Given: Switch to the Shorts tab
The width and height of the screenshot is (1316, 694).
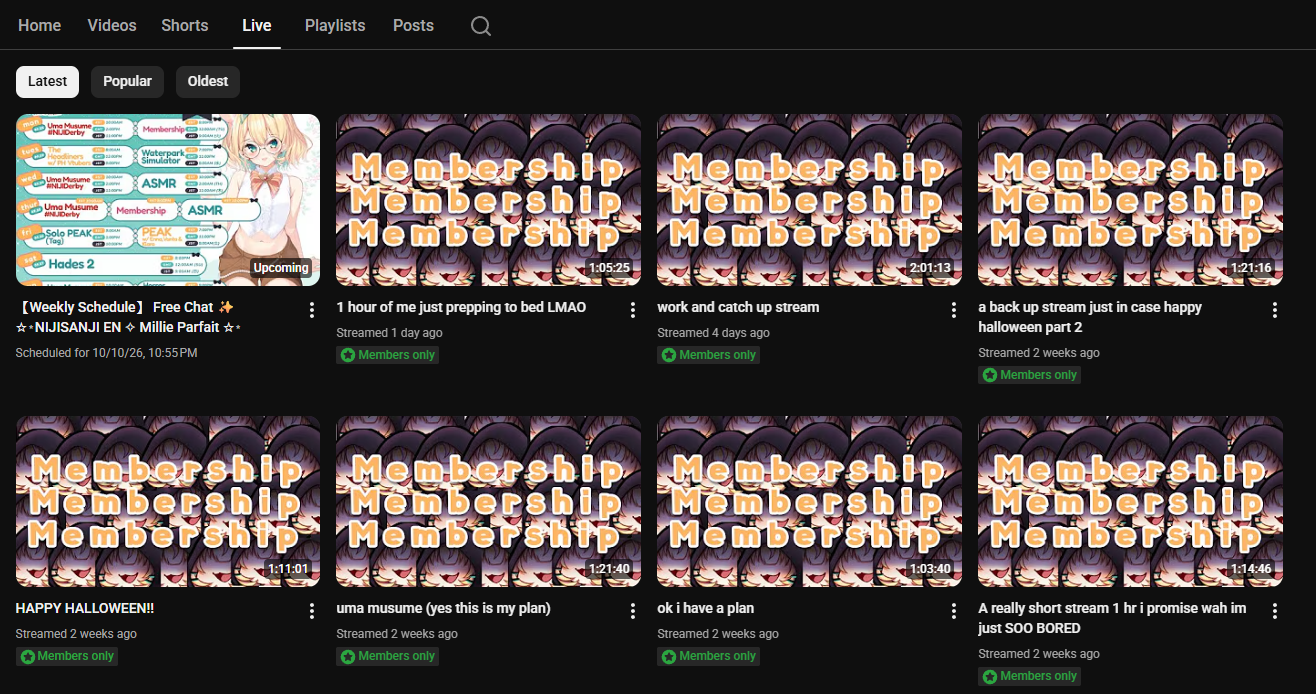Looking at the screenshot, I should click(185, 25).
